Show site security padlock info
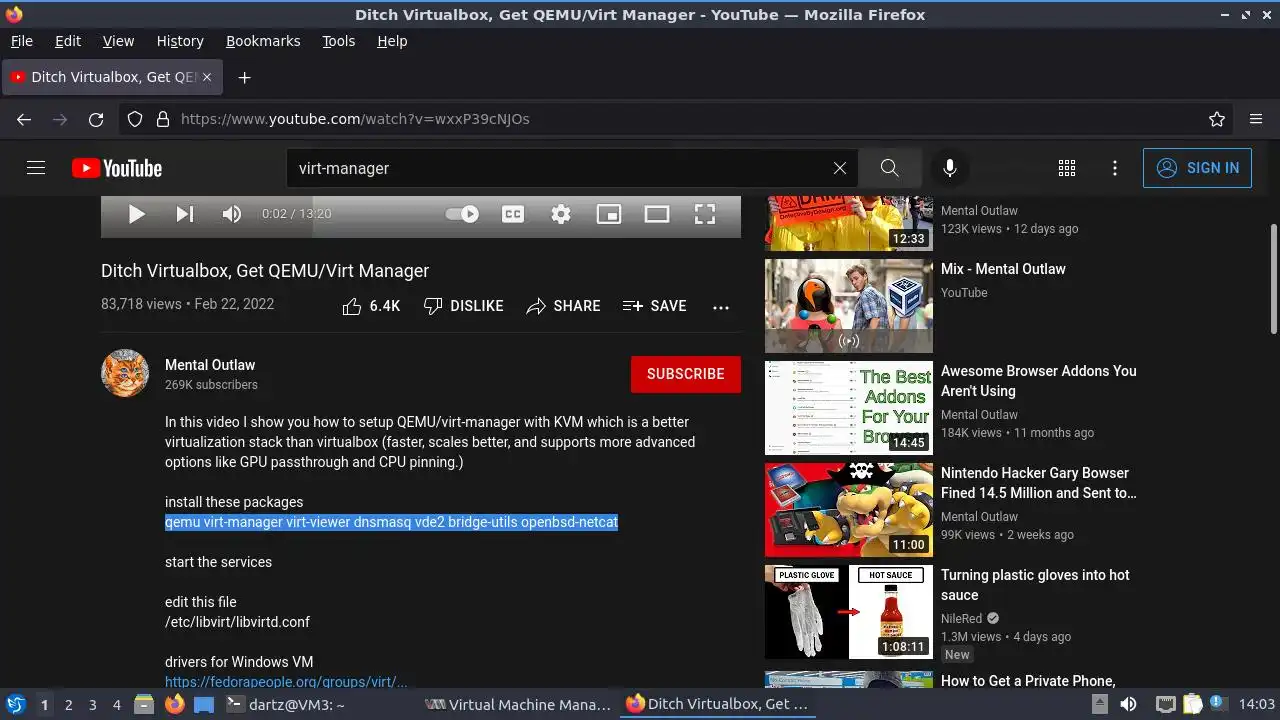Viewport: 1280px width, 720px height. tap(162, 119)
